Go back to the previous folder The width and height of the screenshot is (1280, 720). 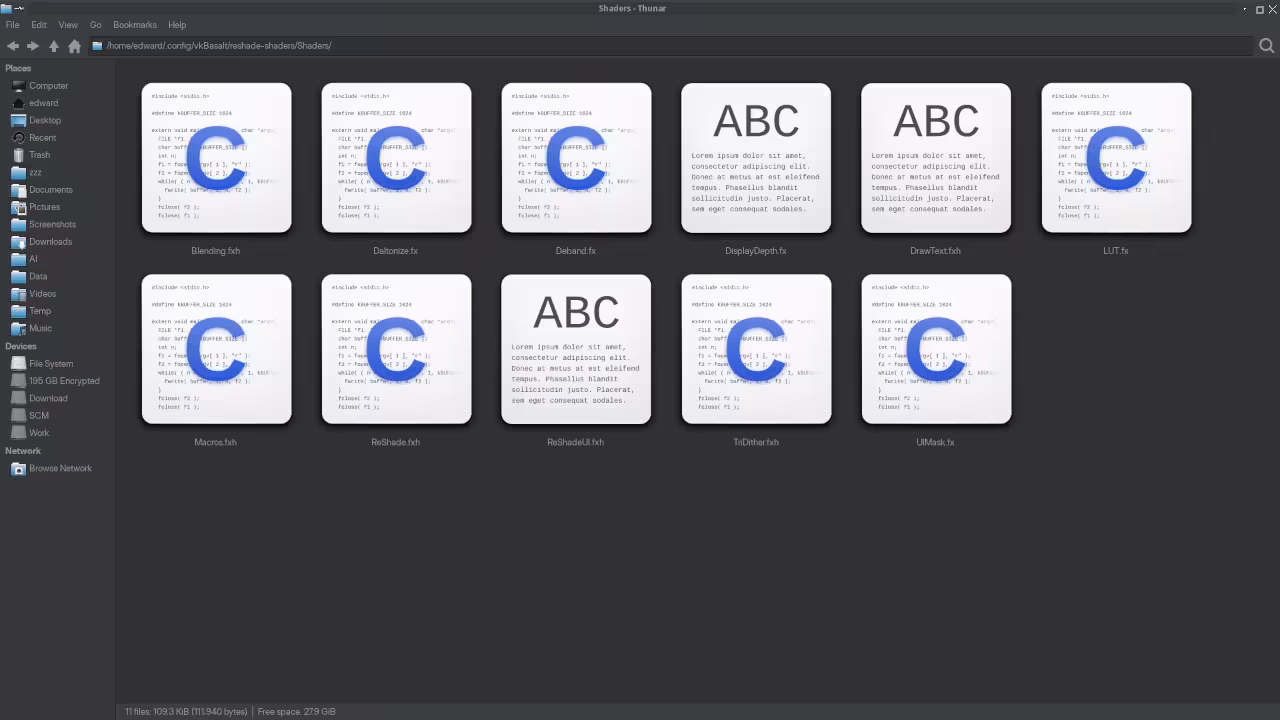click(12, 46)
